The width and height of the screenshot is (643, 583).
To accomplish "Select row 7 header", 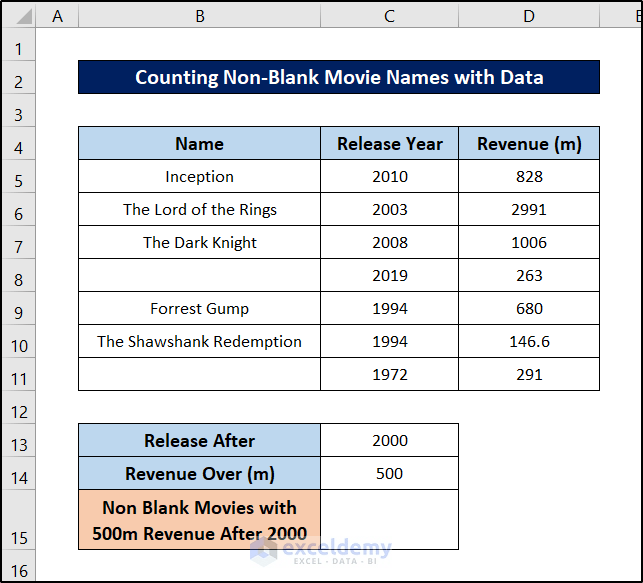I will coord(19,242).
